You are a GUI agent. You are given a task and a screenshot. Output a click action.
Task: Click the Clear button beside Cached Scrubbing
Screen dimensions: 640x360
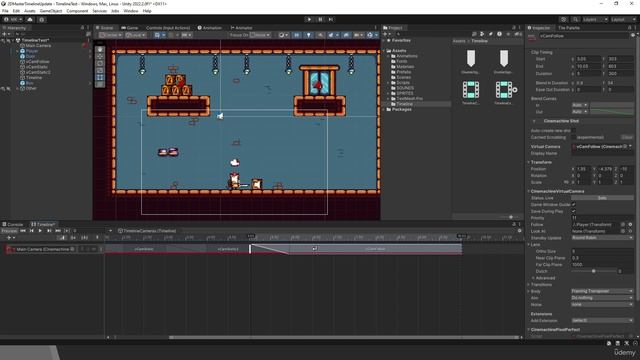(x=627, y=137)
